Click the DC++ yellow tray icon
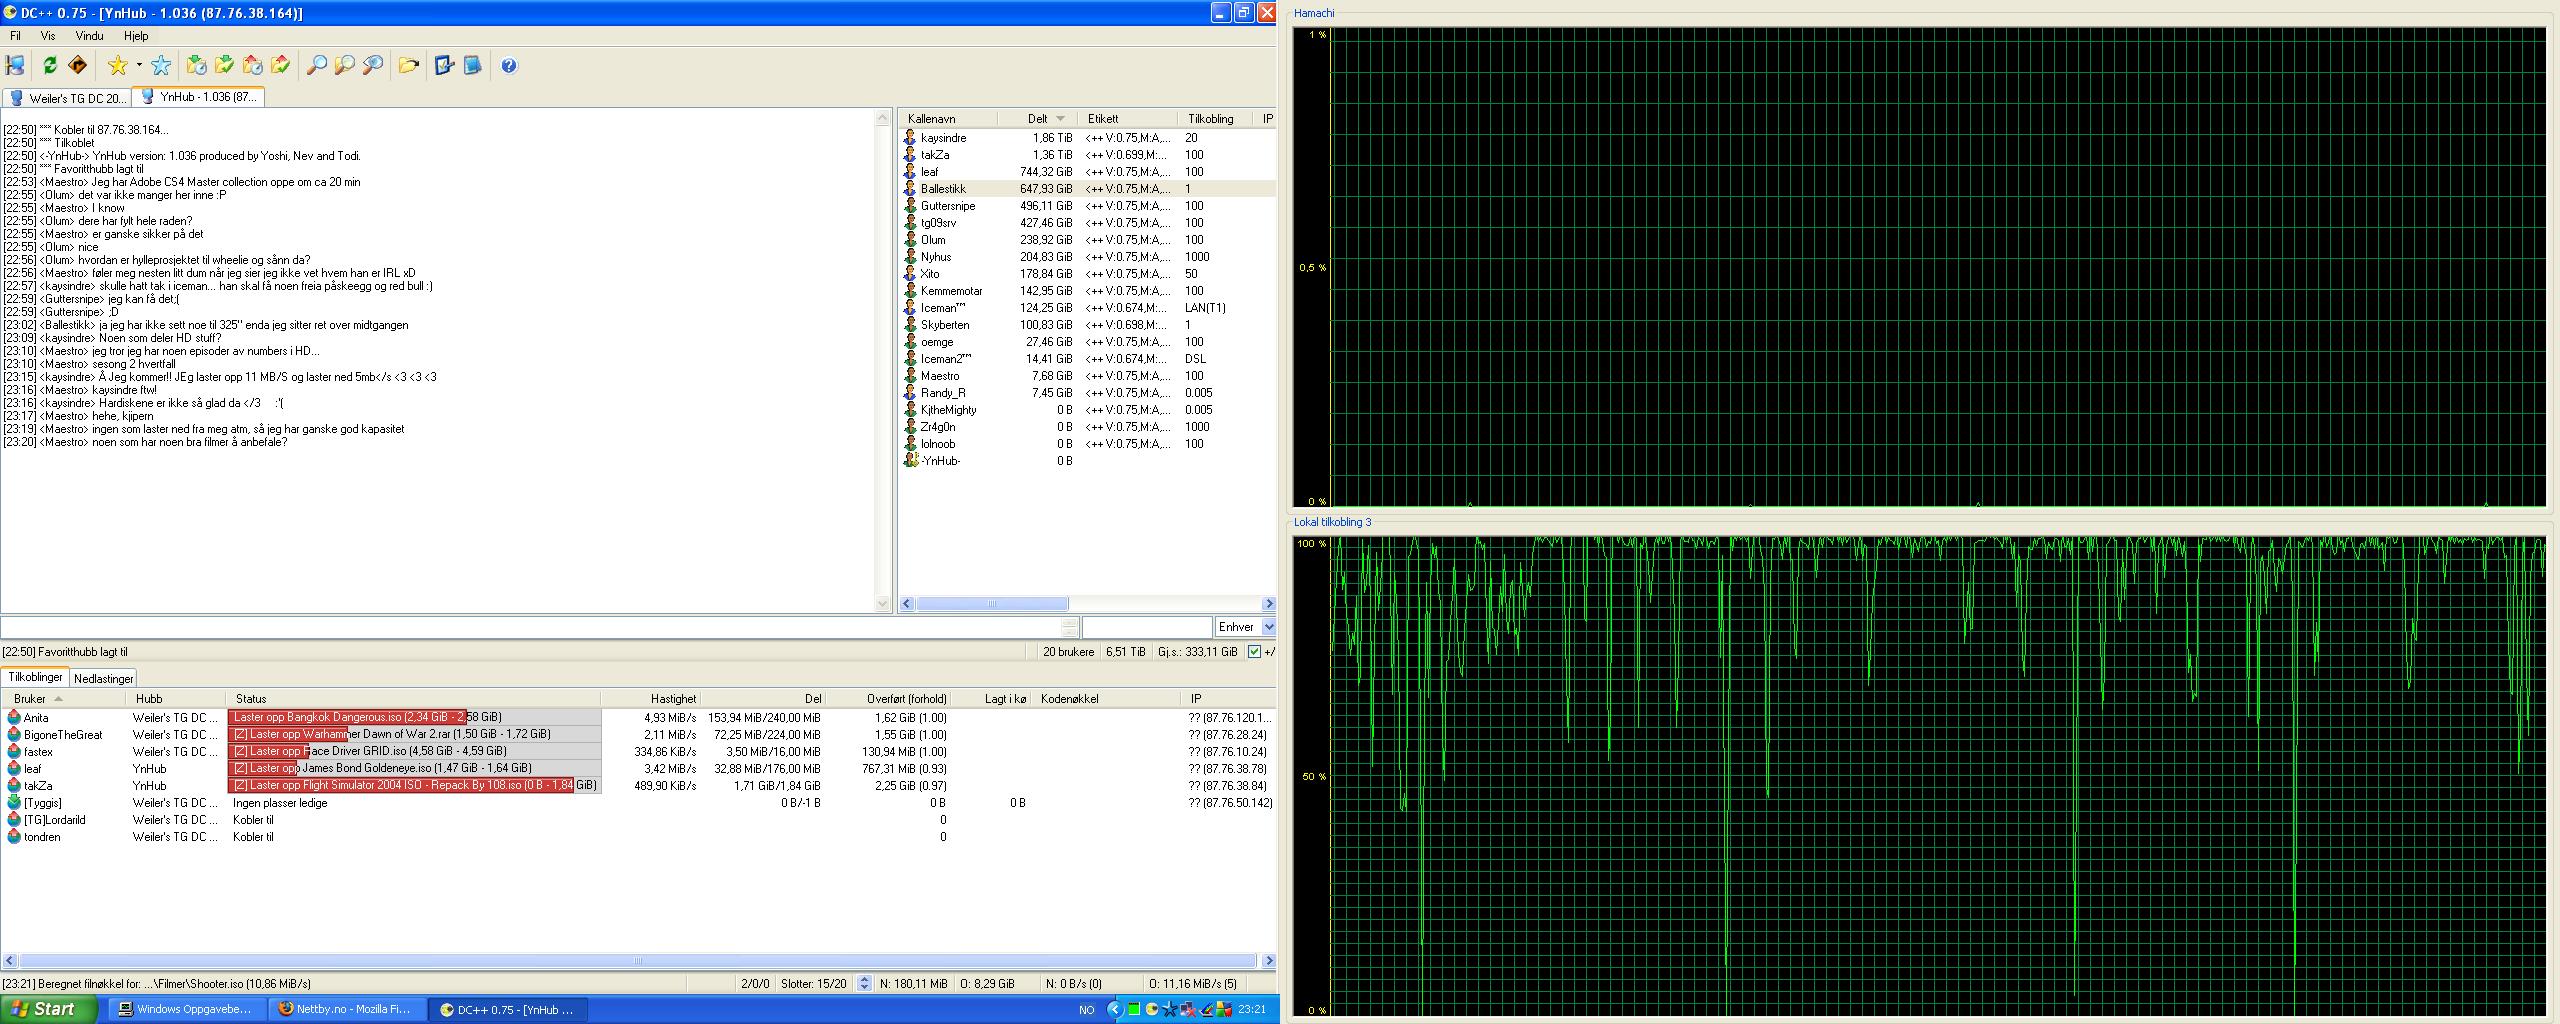This screenshot has width=2560, height=1024. pyautogui.click(x=1152, y=1010)
